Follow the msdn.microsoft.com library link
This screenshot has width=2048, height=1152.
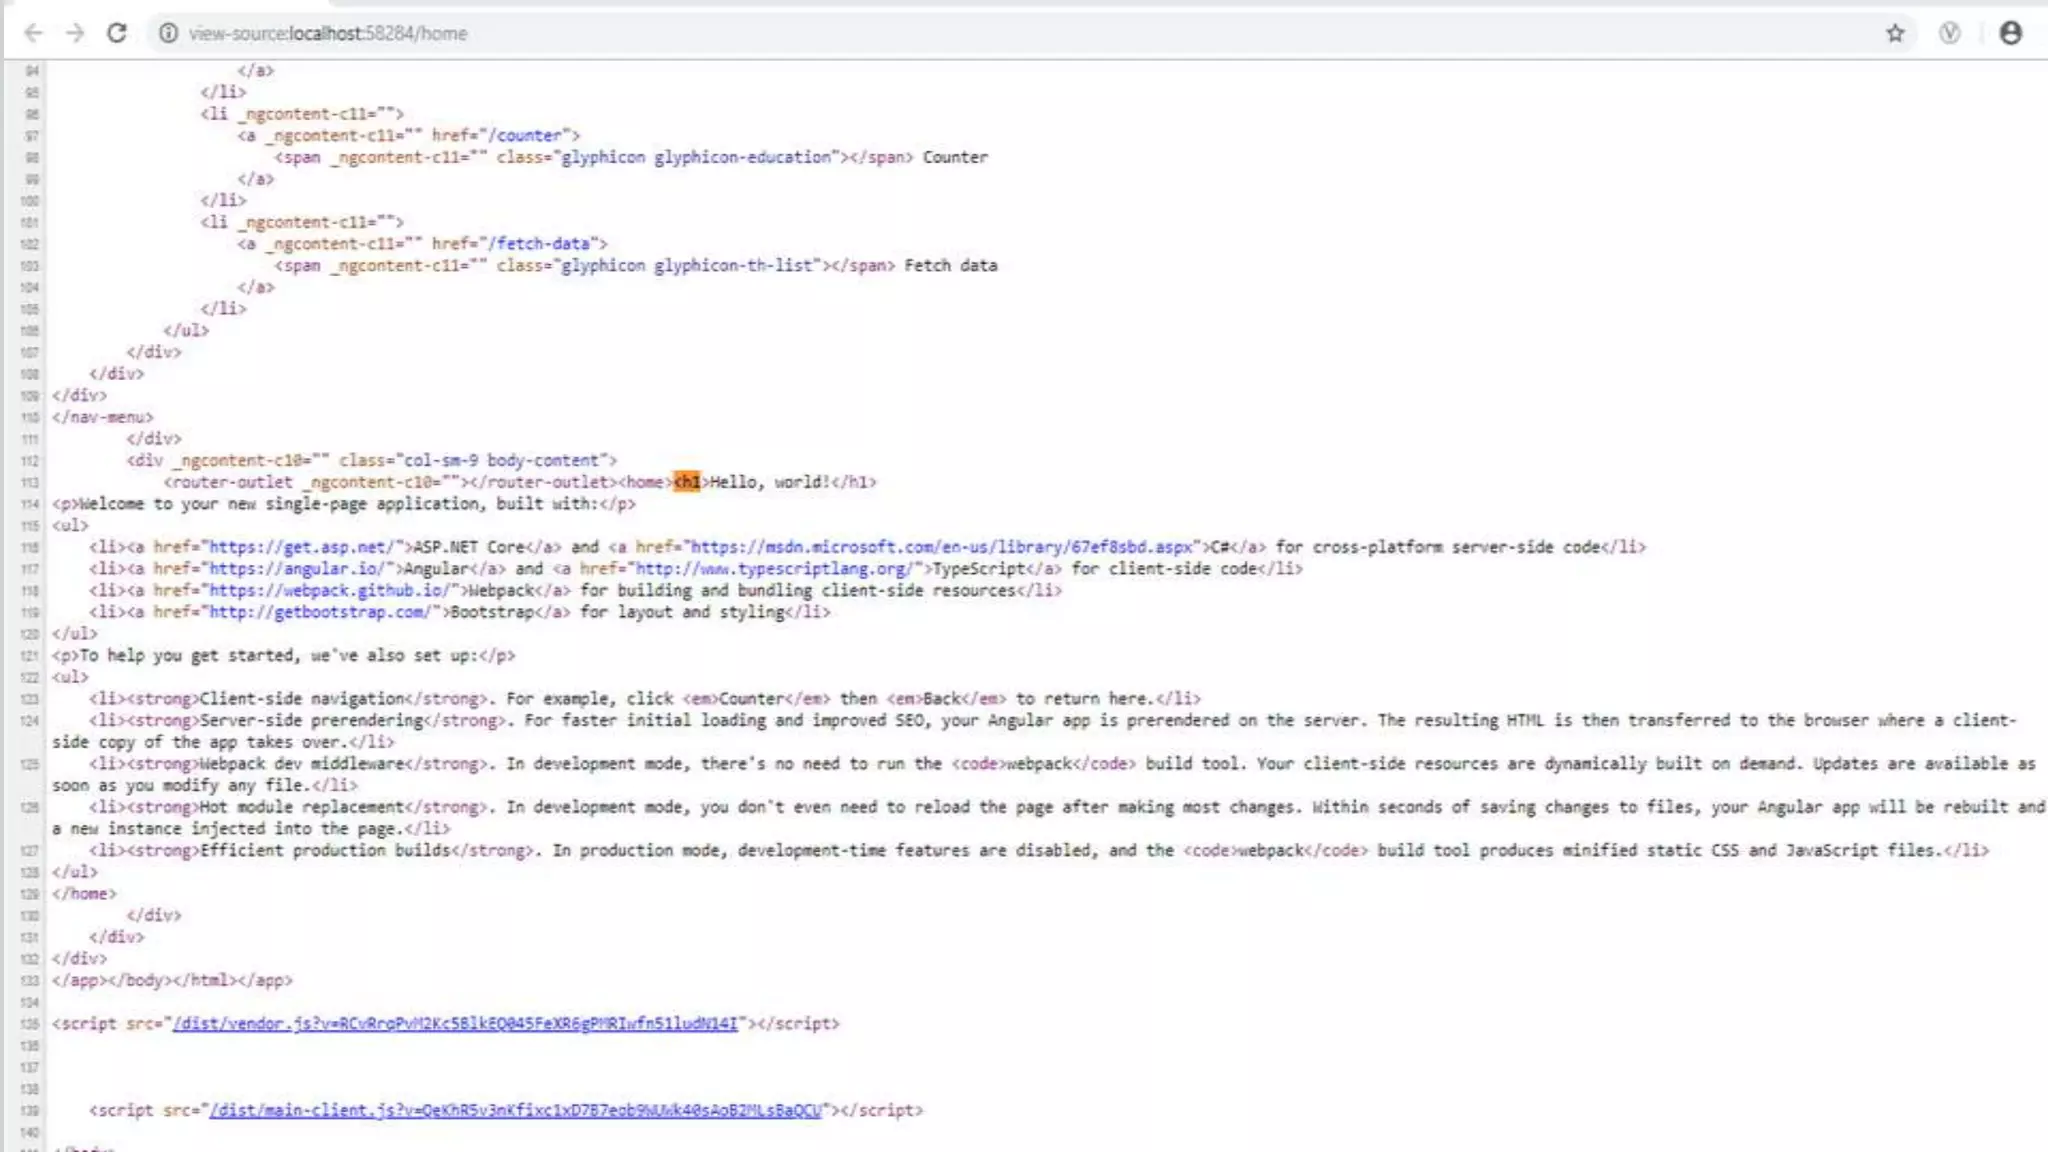pyautogui.click(x=941, y=547)
